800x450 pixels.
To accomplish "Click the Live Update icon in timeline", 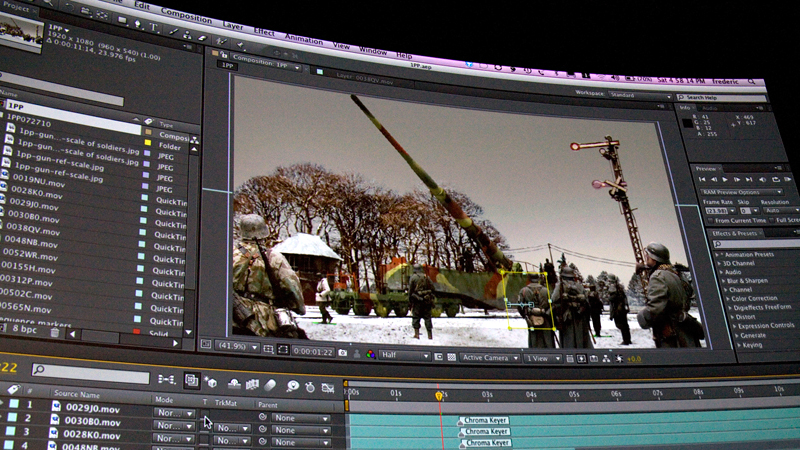I will pos(191,381).
